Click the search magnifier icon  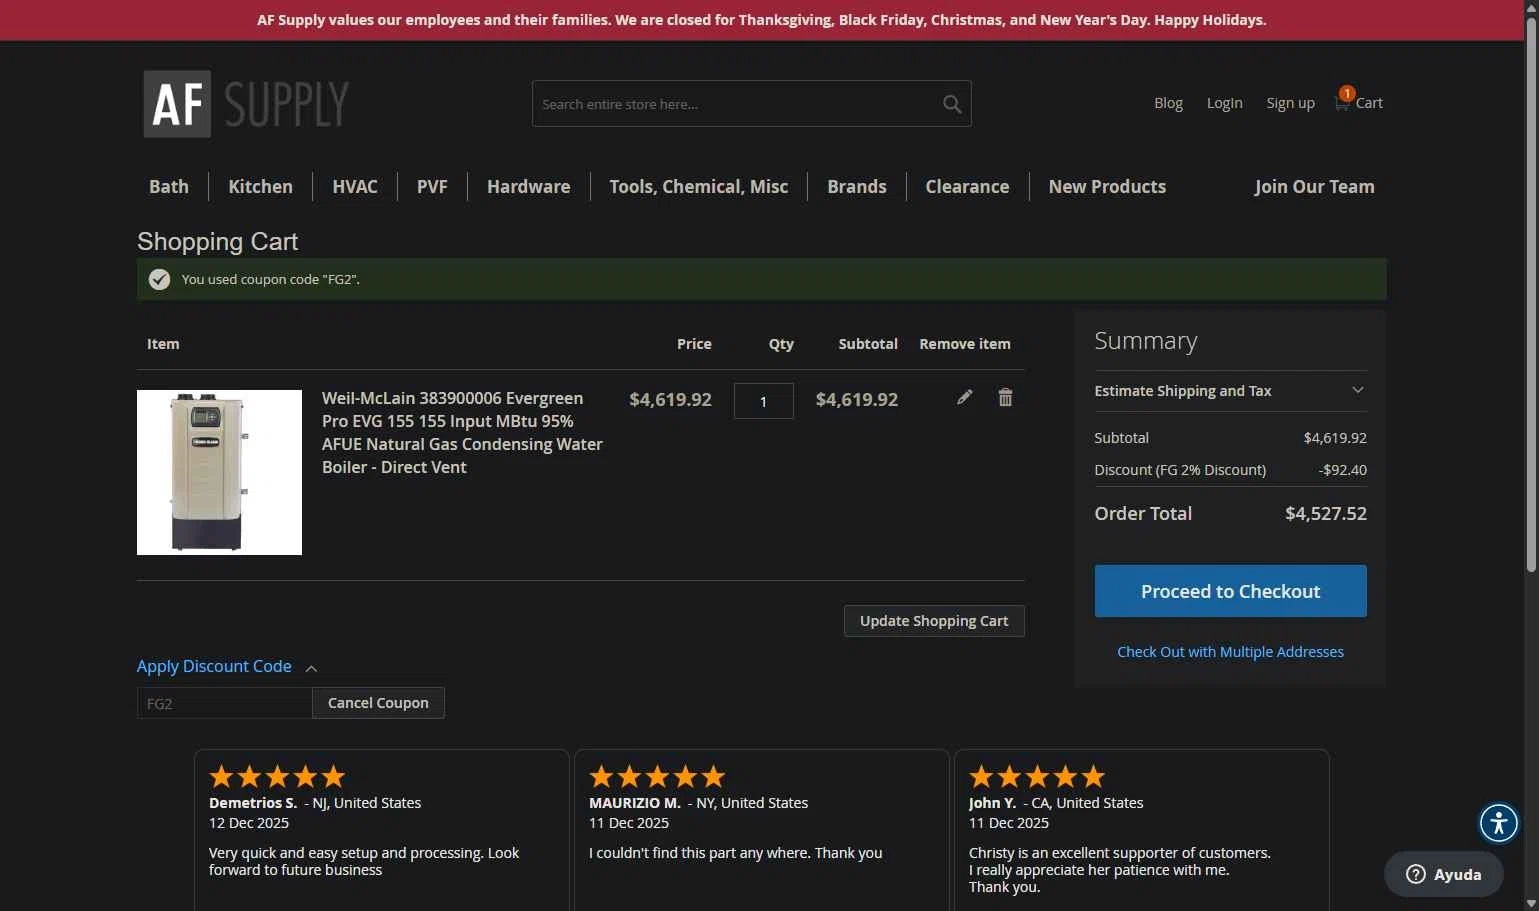pyautogui.click(x=952, y=104)
